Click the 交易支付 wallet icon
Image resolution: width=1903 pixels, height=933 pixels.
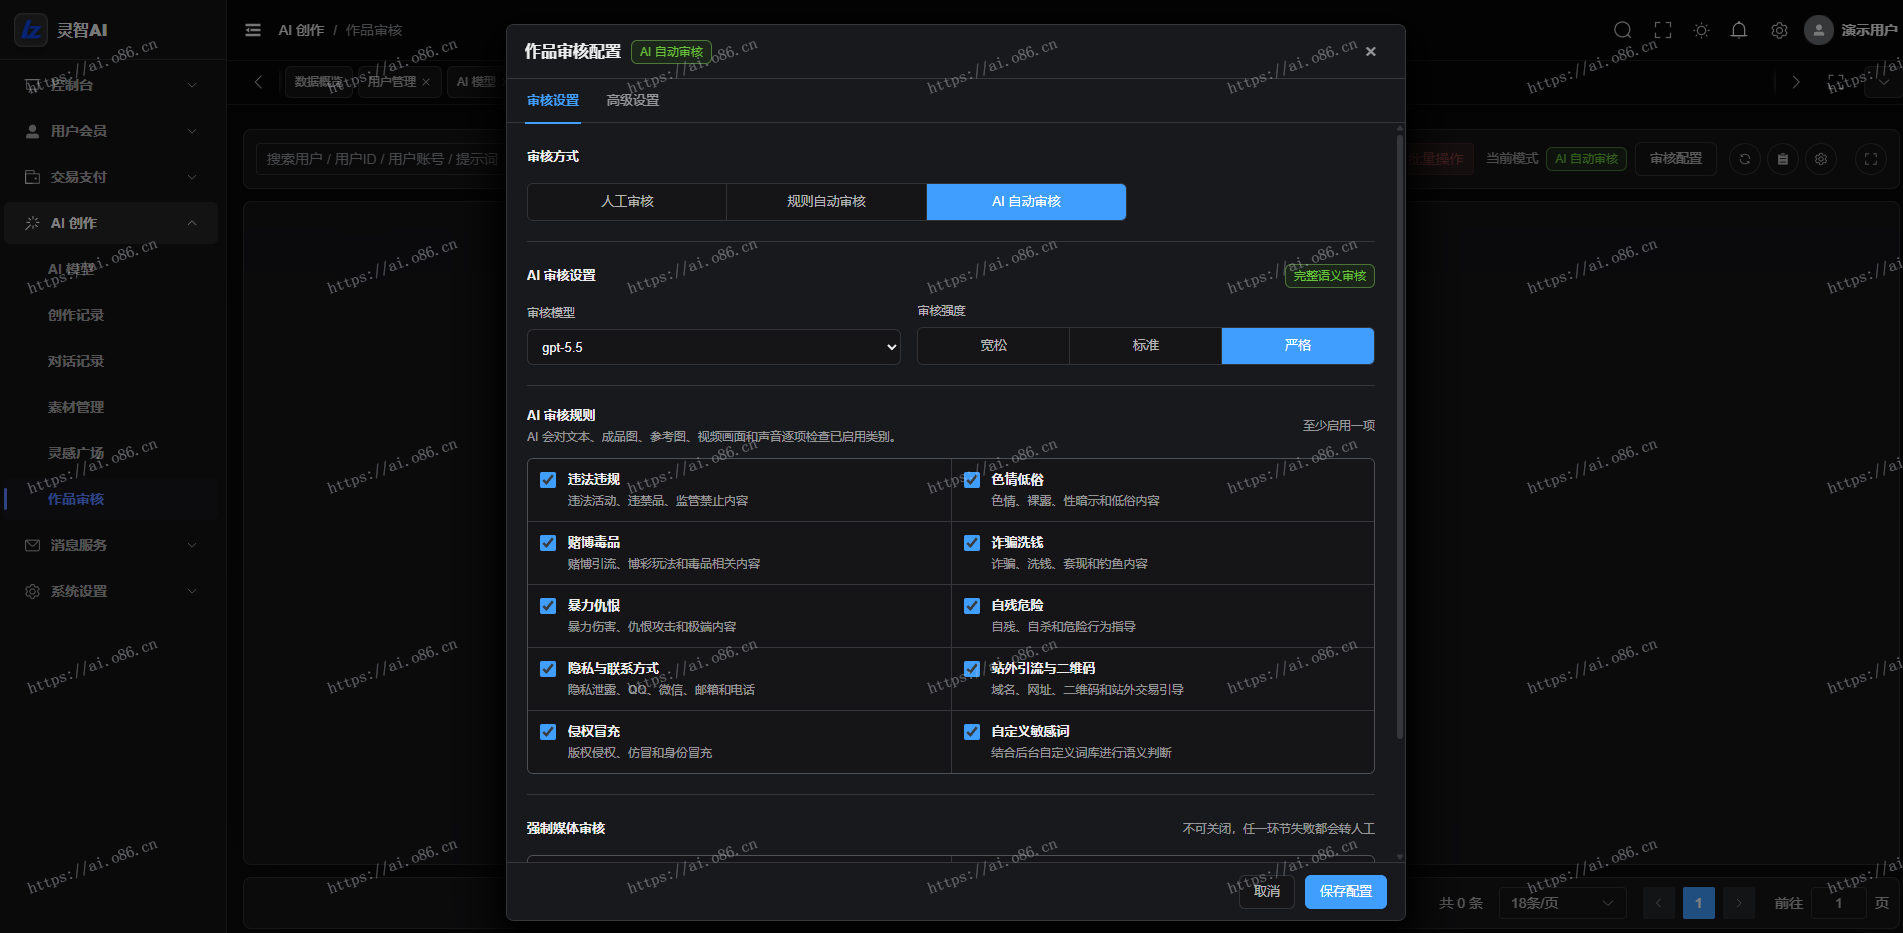[32, 177]
